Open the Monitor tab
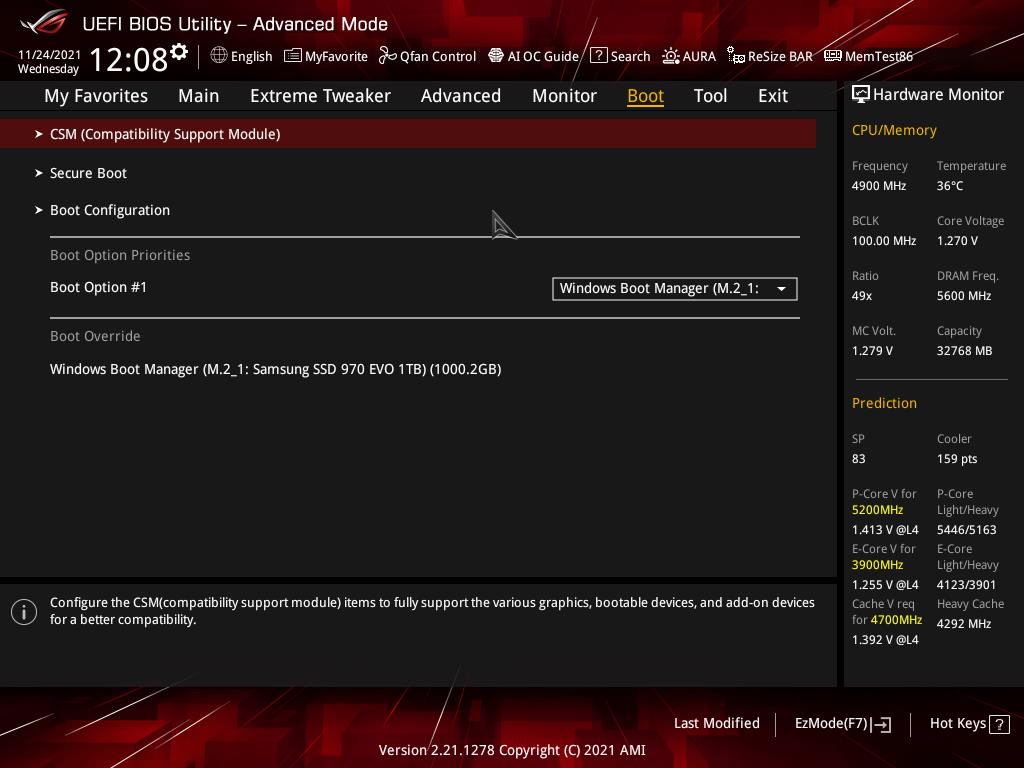 pos(564,96)
